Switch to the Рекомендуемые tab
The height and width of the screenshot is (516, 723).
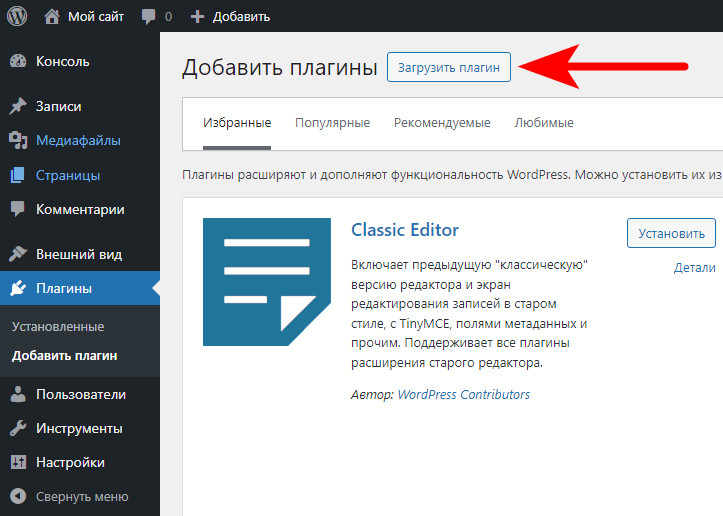pyautogui.click(x=442, y=123)
